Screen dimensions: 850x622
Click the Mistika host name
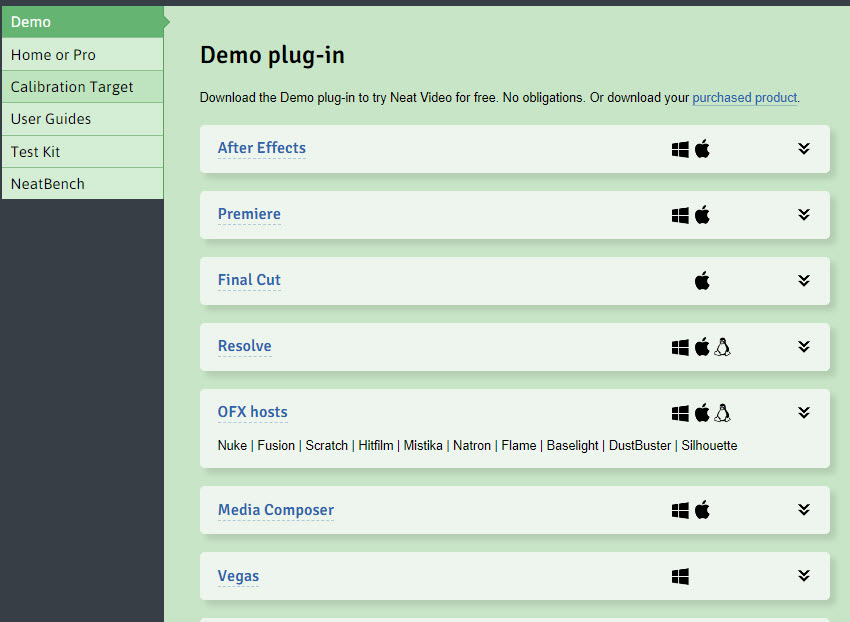pyautogui.click(x=423, y=445)
